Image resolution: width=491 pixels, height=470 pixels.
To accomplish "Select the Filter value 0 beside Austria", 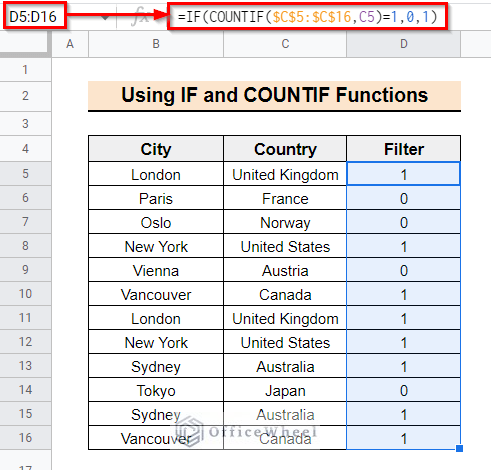I will [403, 270].
